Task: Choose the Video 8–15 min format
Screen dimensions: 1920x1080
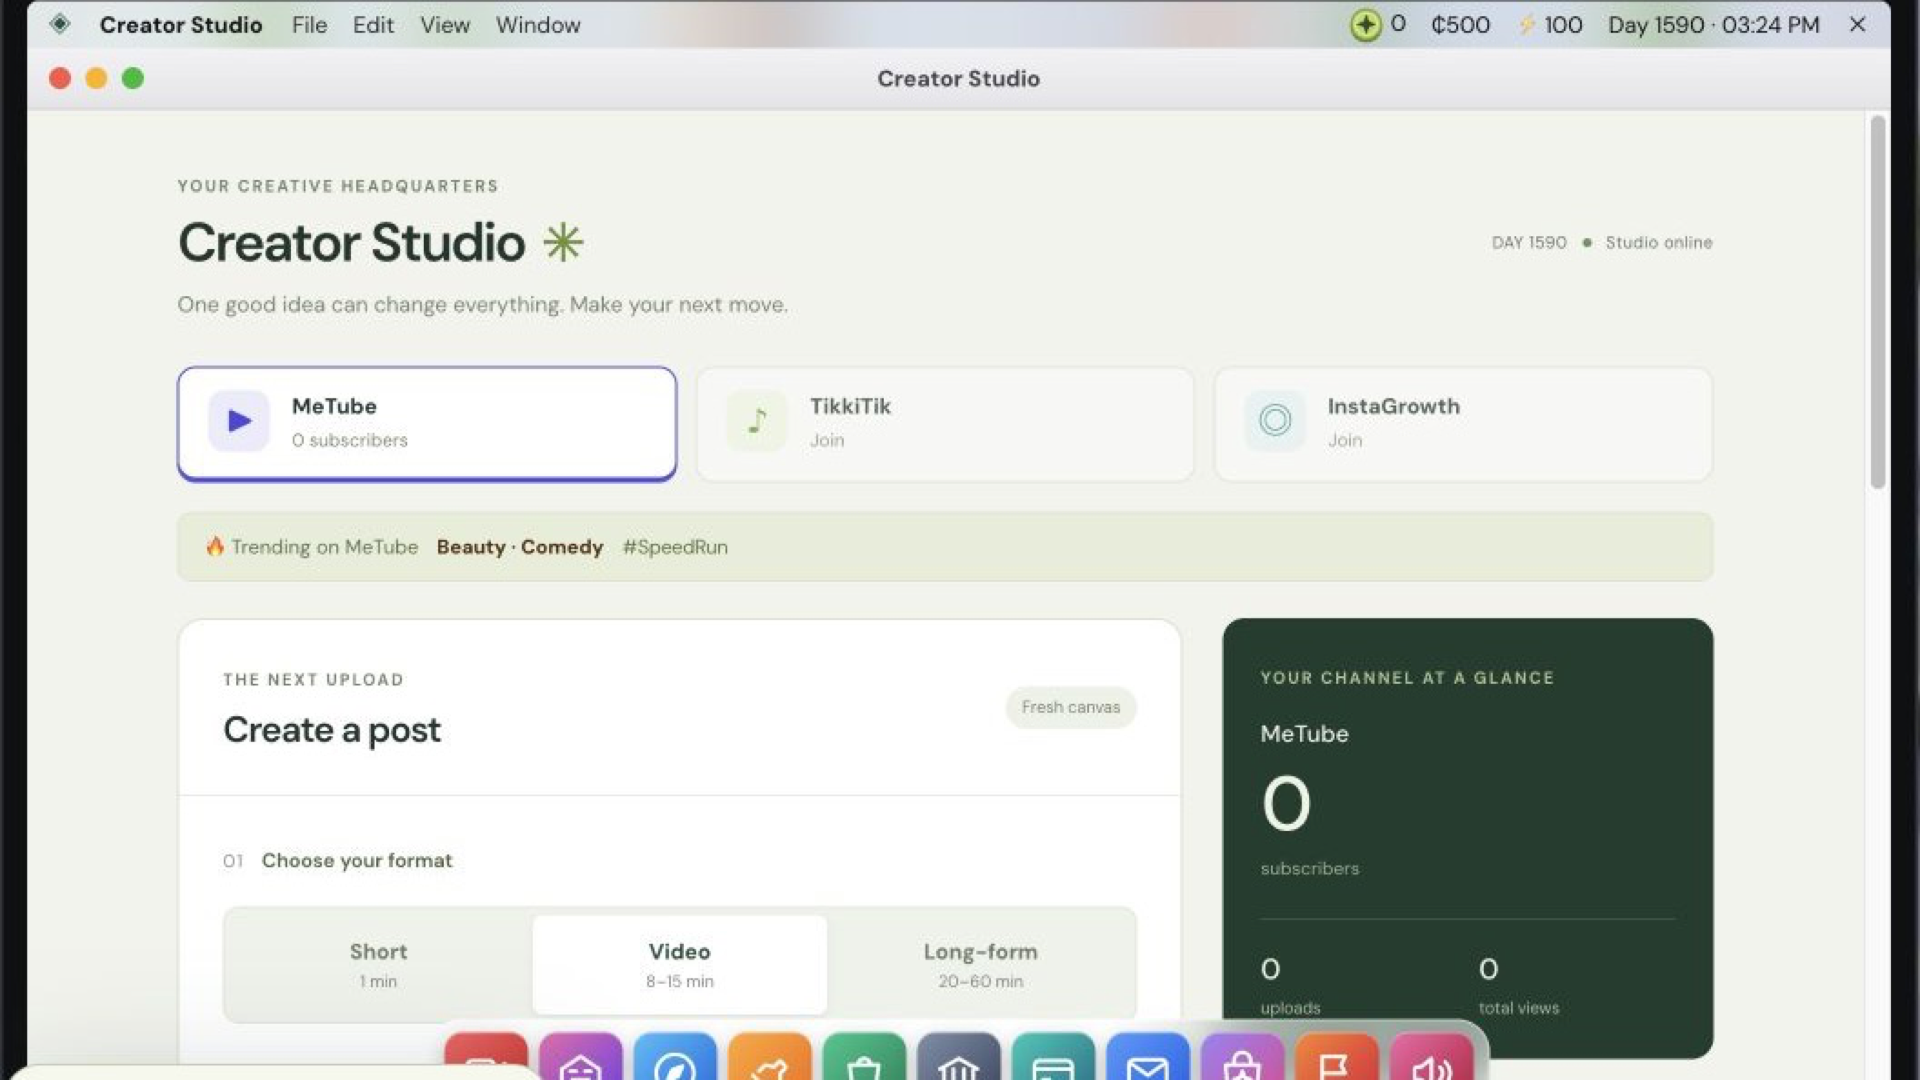Action: pyautogui.click(x=680, y=965)
